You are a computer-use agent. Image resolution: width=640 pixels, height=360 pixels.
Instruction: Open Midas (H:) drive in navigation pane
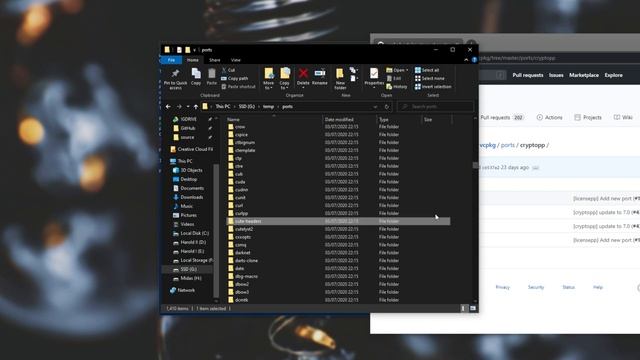[x=191, y=278]
